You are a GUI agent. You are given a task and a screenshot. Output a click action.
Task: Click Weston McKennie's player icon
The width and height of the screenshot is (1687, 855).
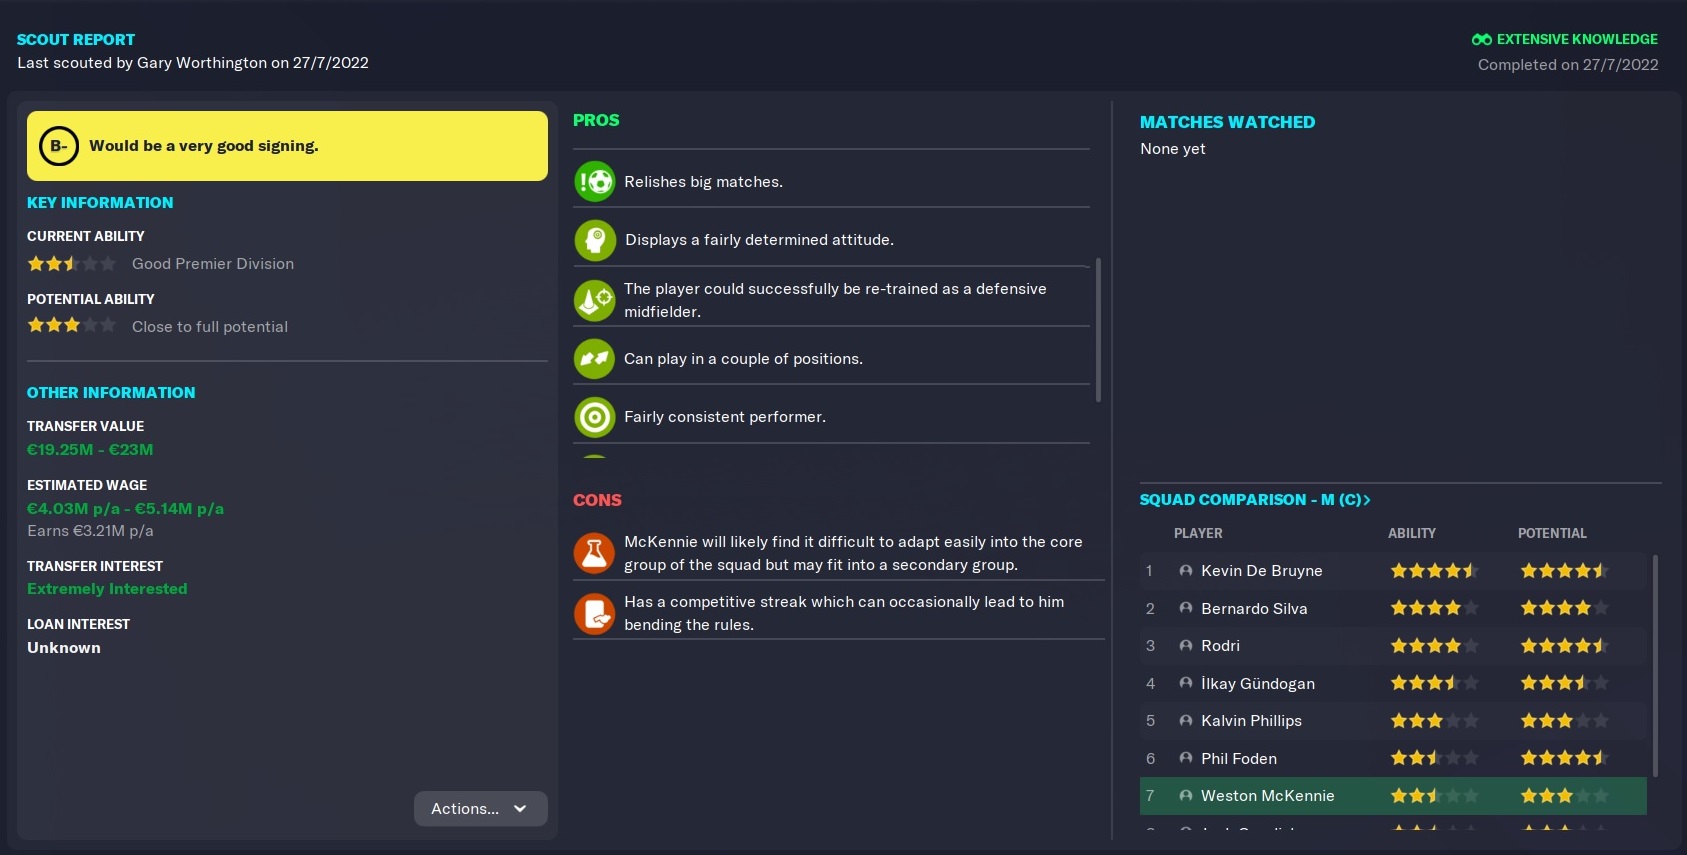[1186, 796]
